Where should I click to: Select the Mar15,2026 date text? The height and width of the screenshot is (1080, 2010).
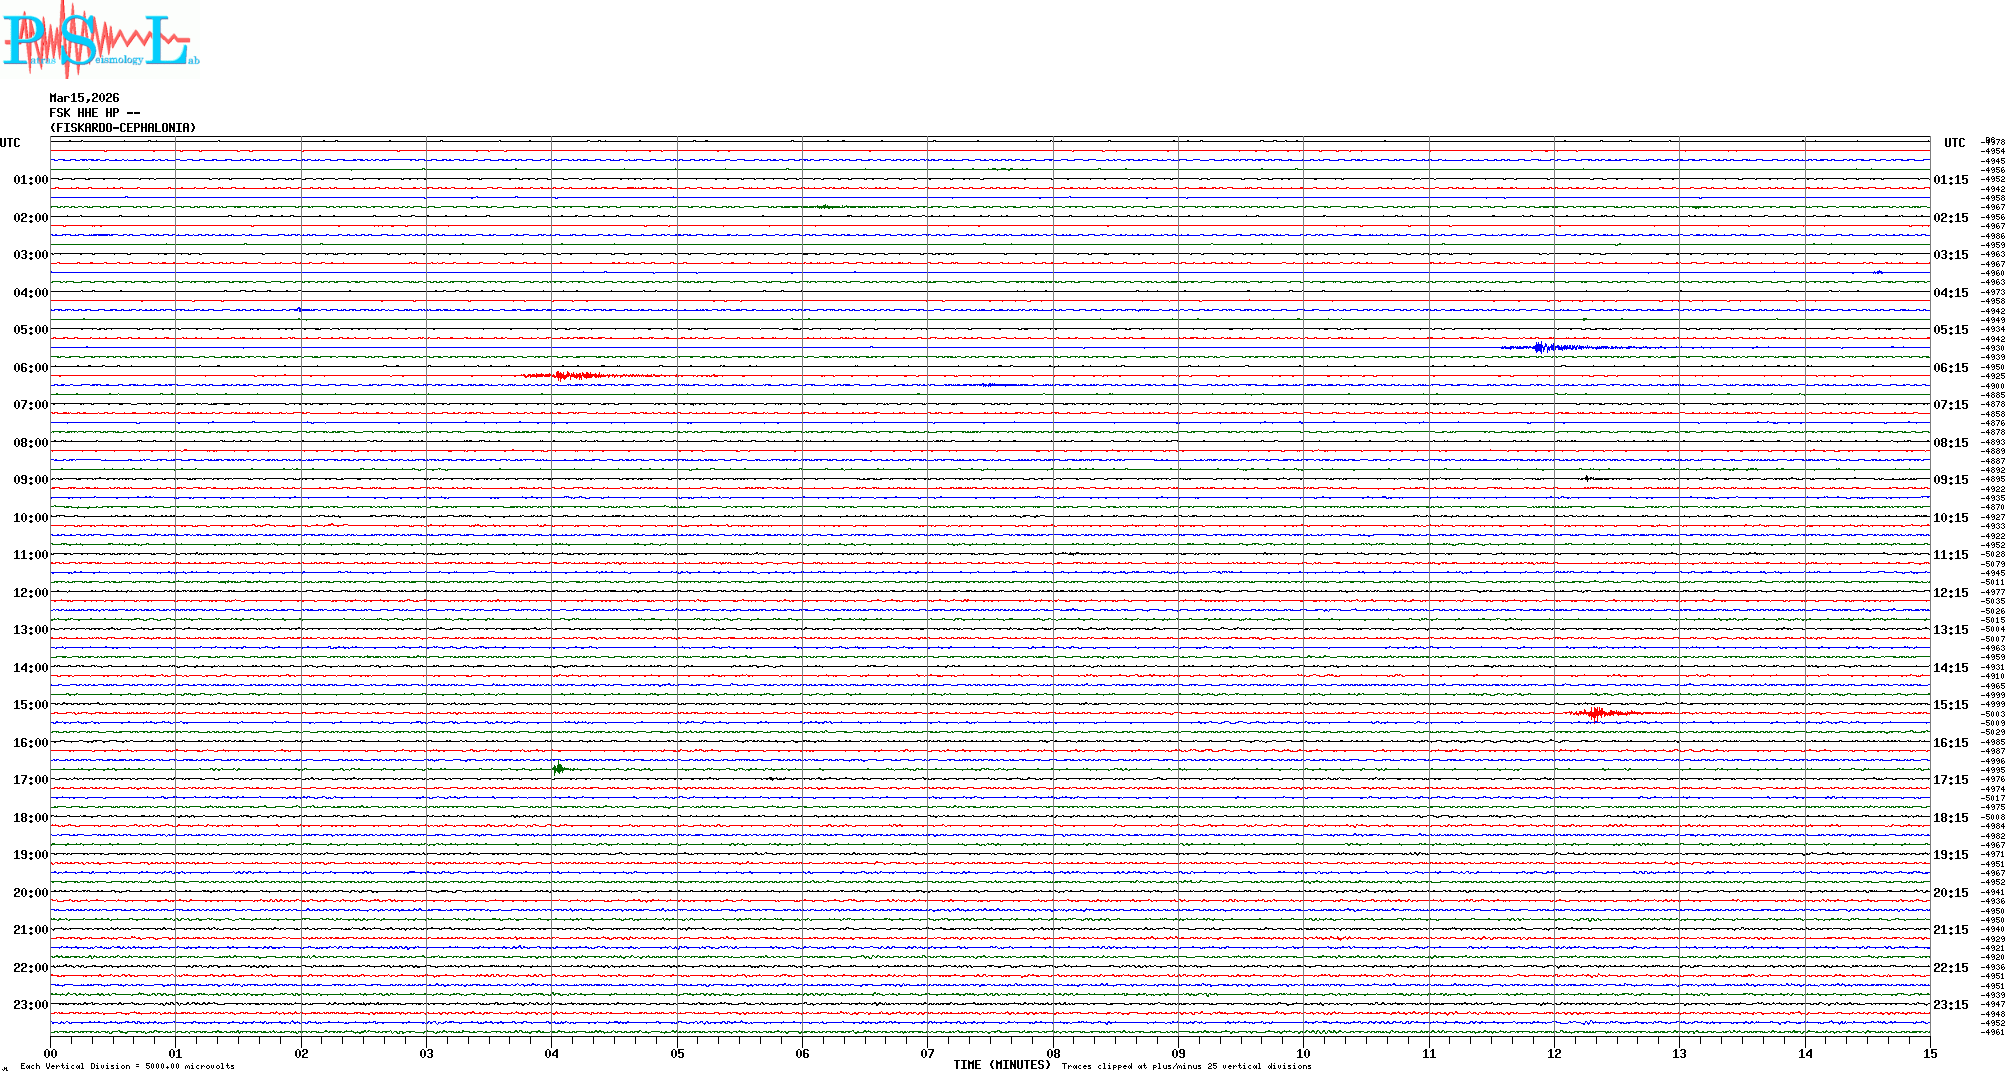tap(84, 98)
